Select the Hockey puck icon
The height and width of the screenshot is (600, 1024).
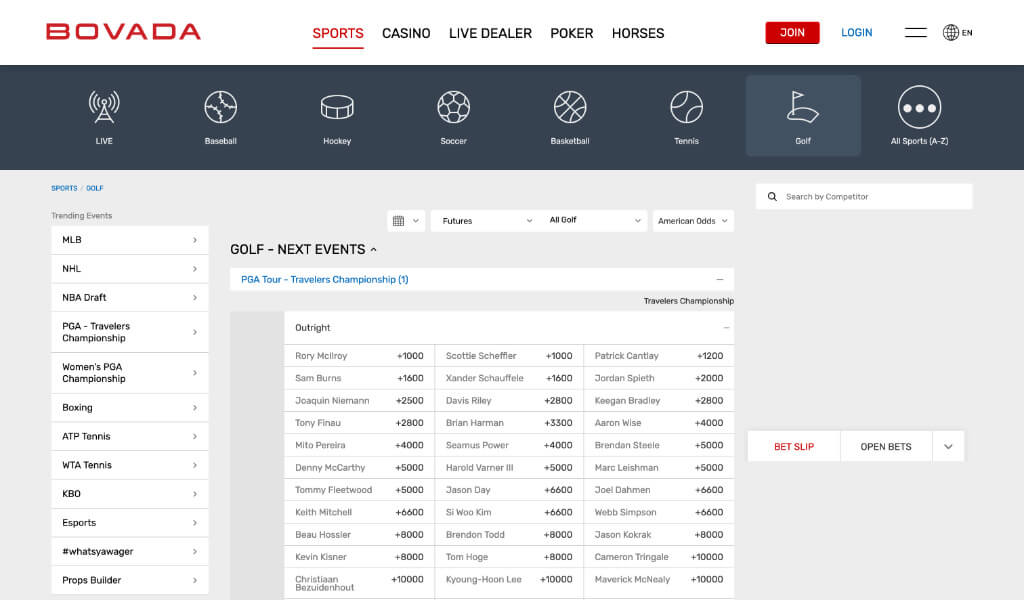click(337, 107)
